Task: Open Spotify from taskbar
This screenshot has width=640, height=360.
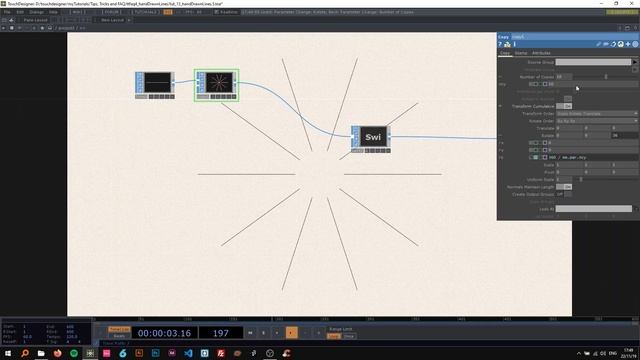Action: (x=74, y=353)
